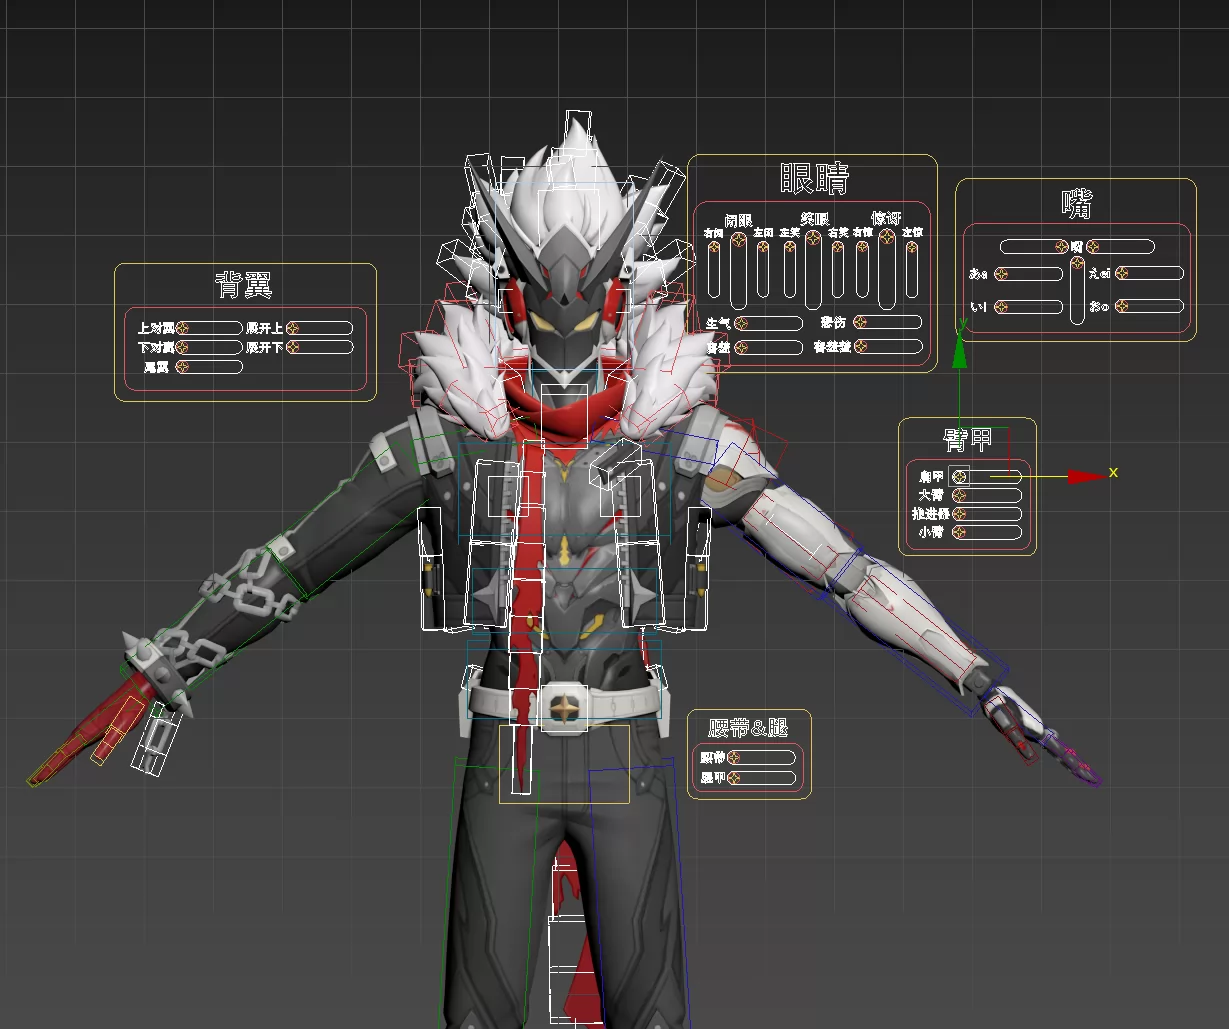Select the 肩甲 slider handle in 臂甲 panel
This screenshot has width=1229, height=1029.
click(x=960, y=476)
